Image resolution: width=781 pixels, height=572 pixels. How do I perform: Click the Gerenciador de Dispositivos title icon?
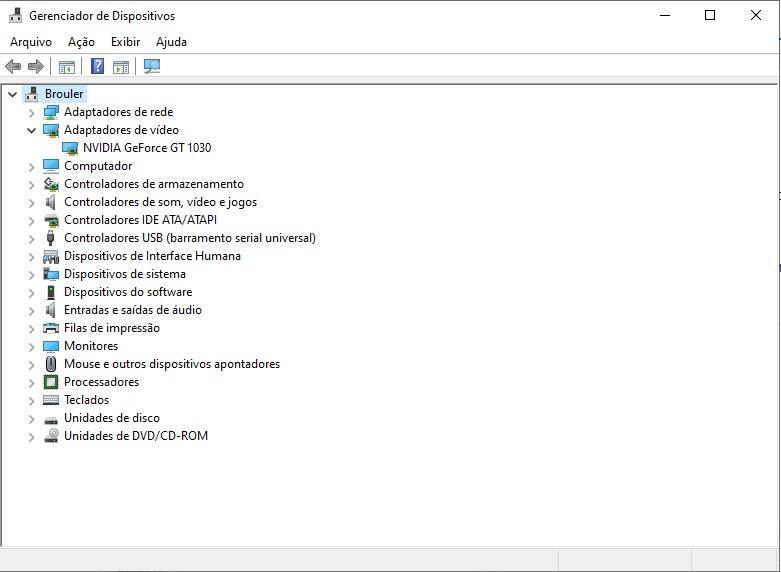[x=15, y=15]
